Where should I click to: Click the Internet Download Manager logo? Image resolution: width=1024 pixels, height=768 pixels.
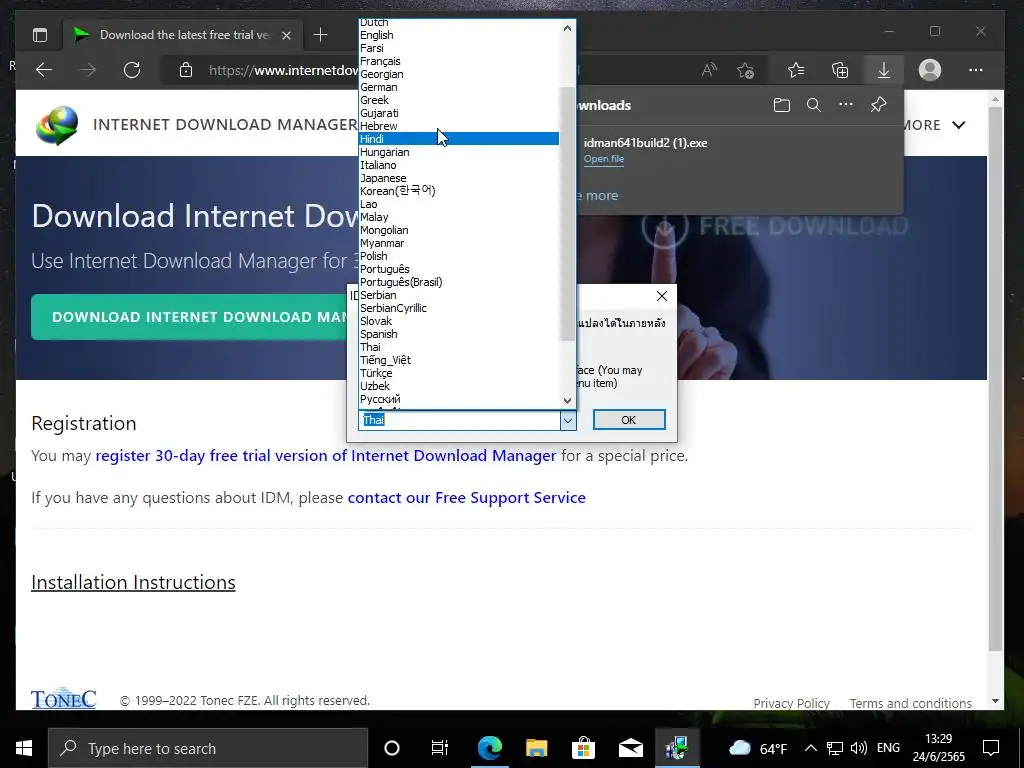pos(57,125)
